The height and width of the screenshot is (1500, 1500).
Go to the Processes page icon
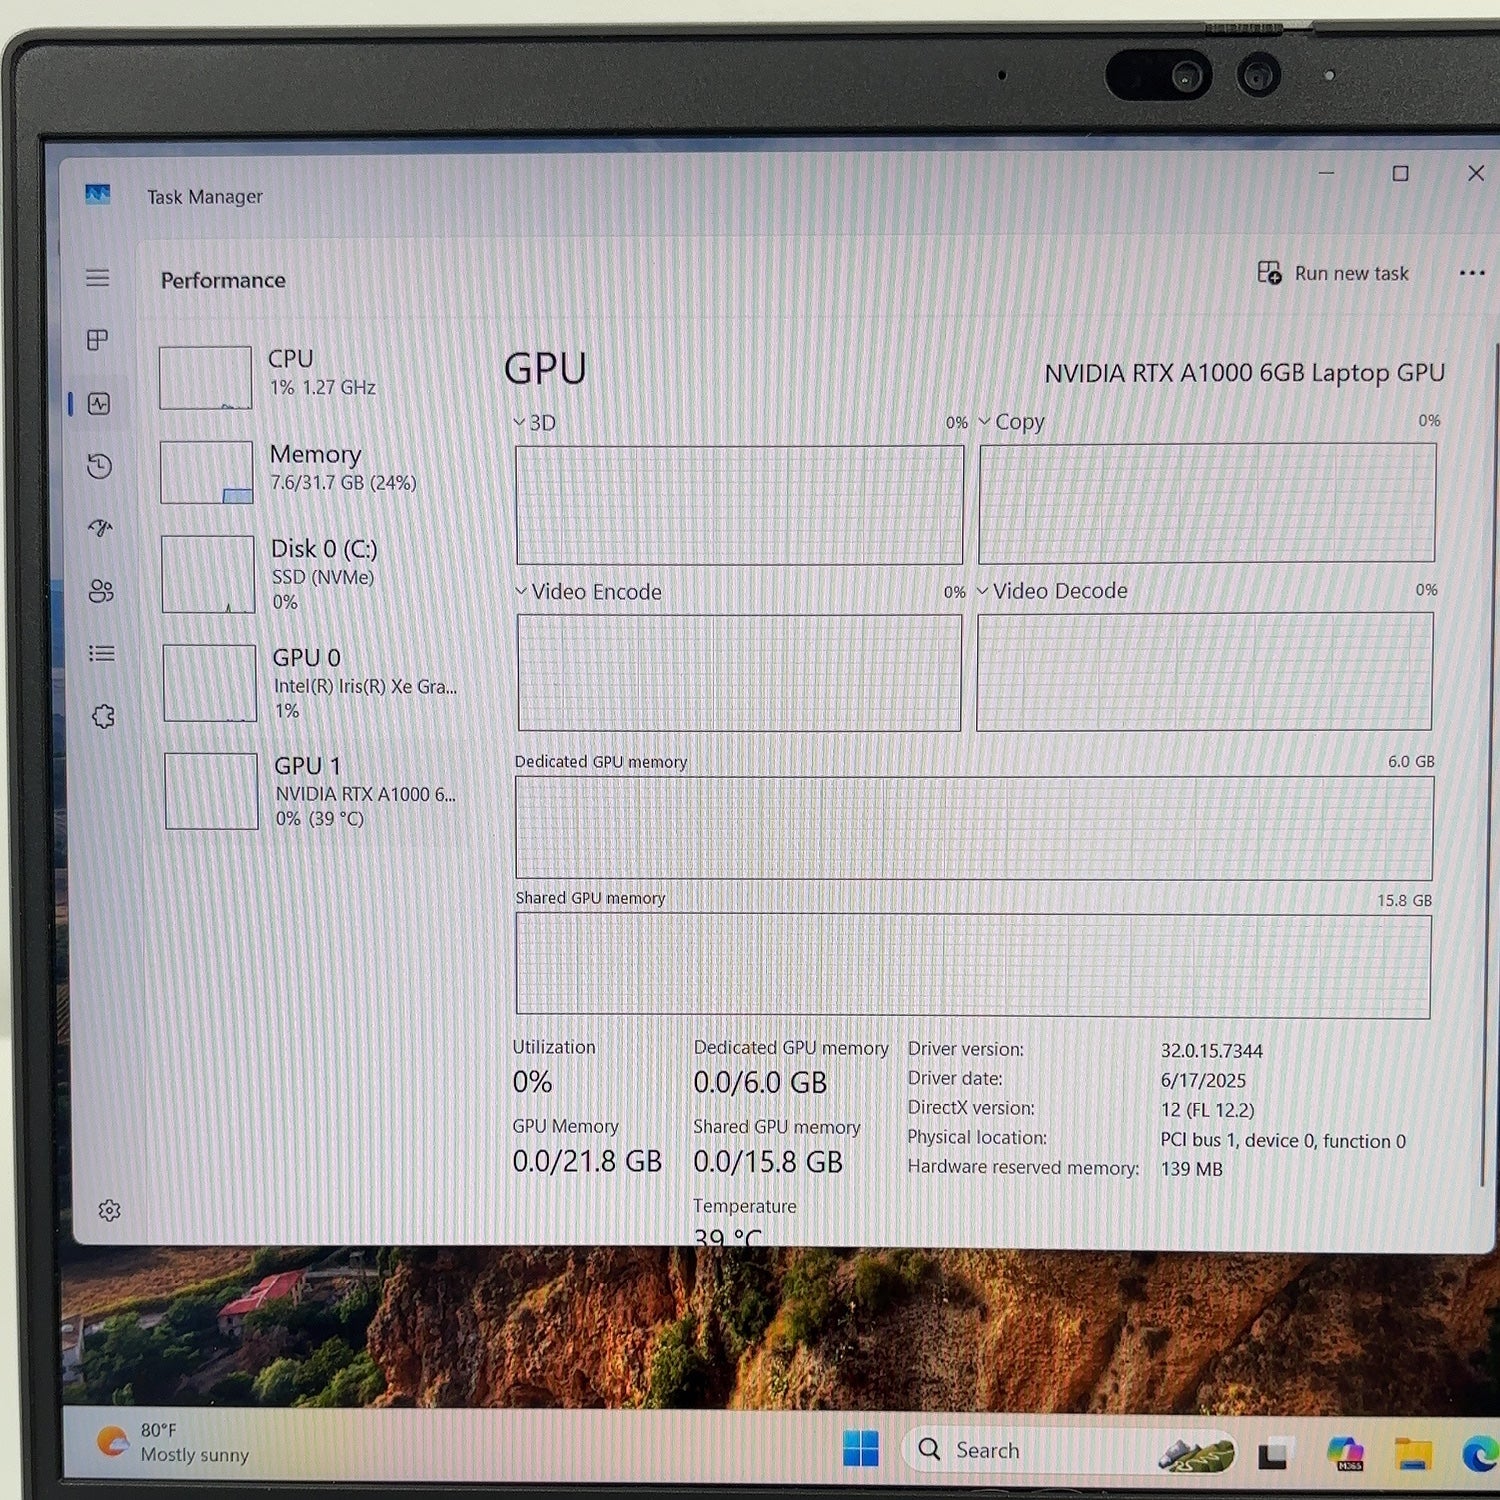(x=97, y=340)
